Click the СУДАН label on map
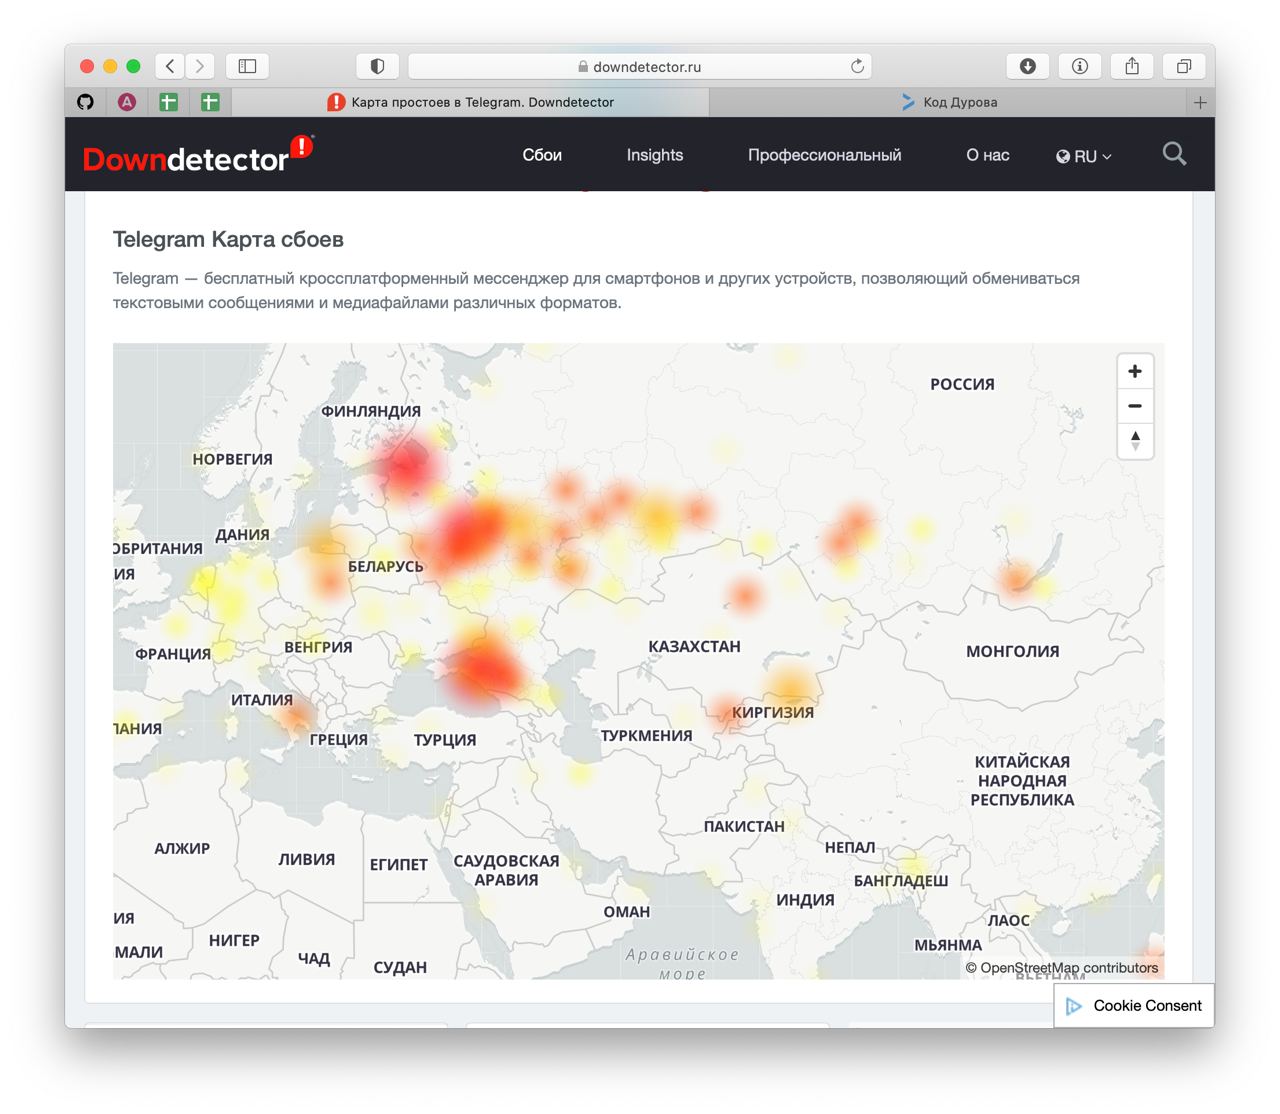Screen dimensions: 1280x1114 coord(400,967)
